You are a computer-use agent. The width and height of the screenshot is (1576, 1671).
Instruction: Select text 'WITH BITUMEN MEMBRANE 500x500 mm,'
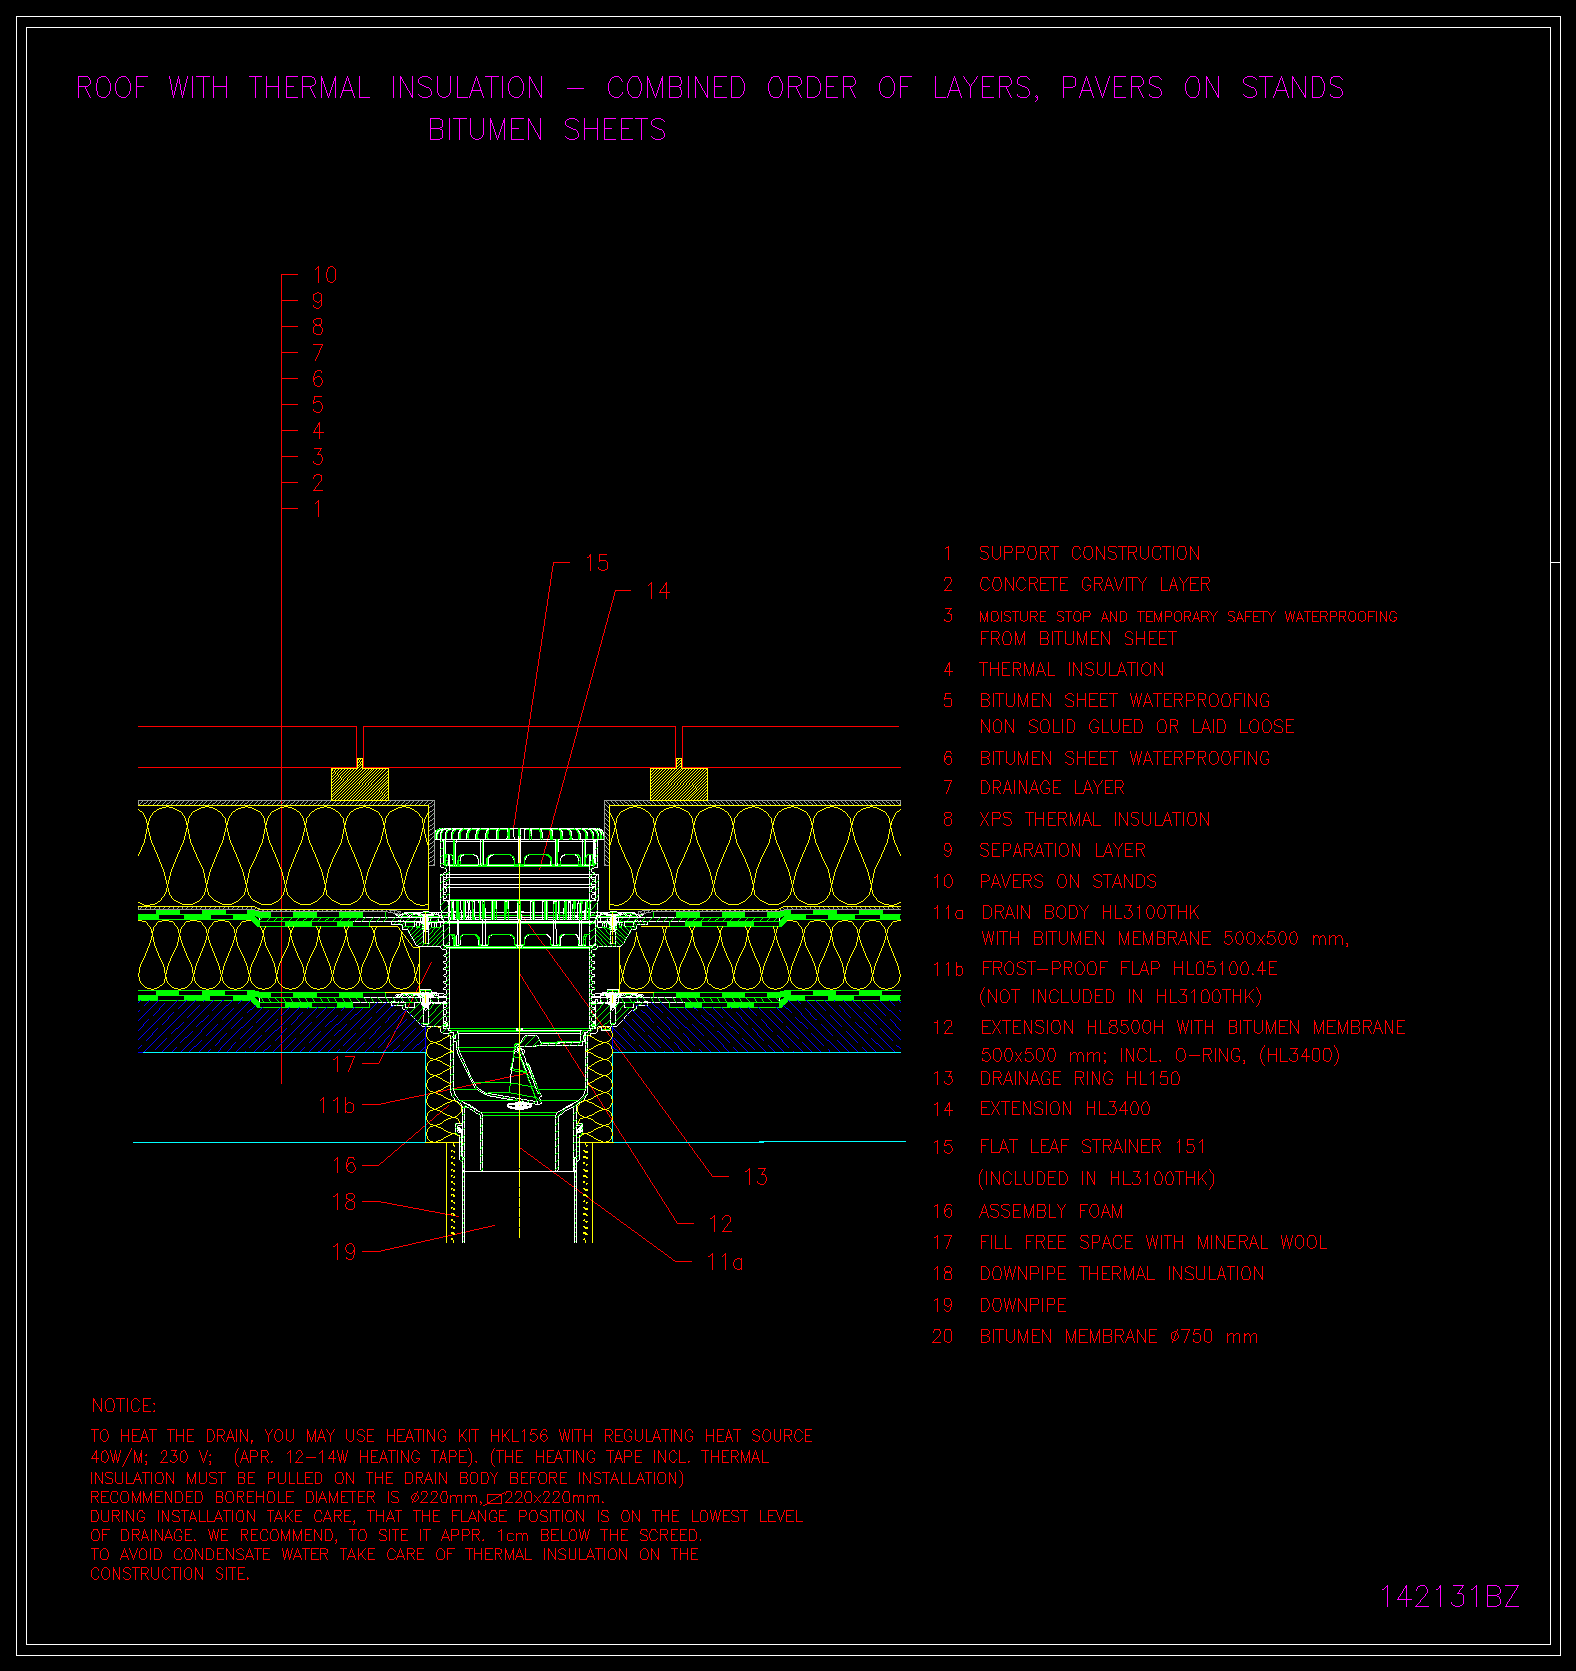point(1165,938)
